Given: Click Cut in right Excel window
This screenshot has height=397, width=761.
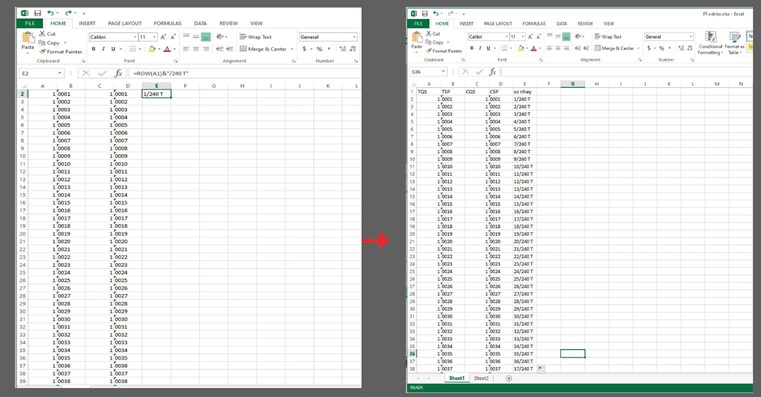Looking at the screenshot, I should pyautogui.click(x=433, y=33).
